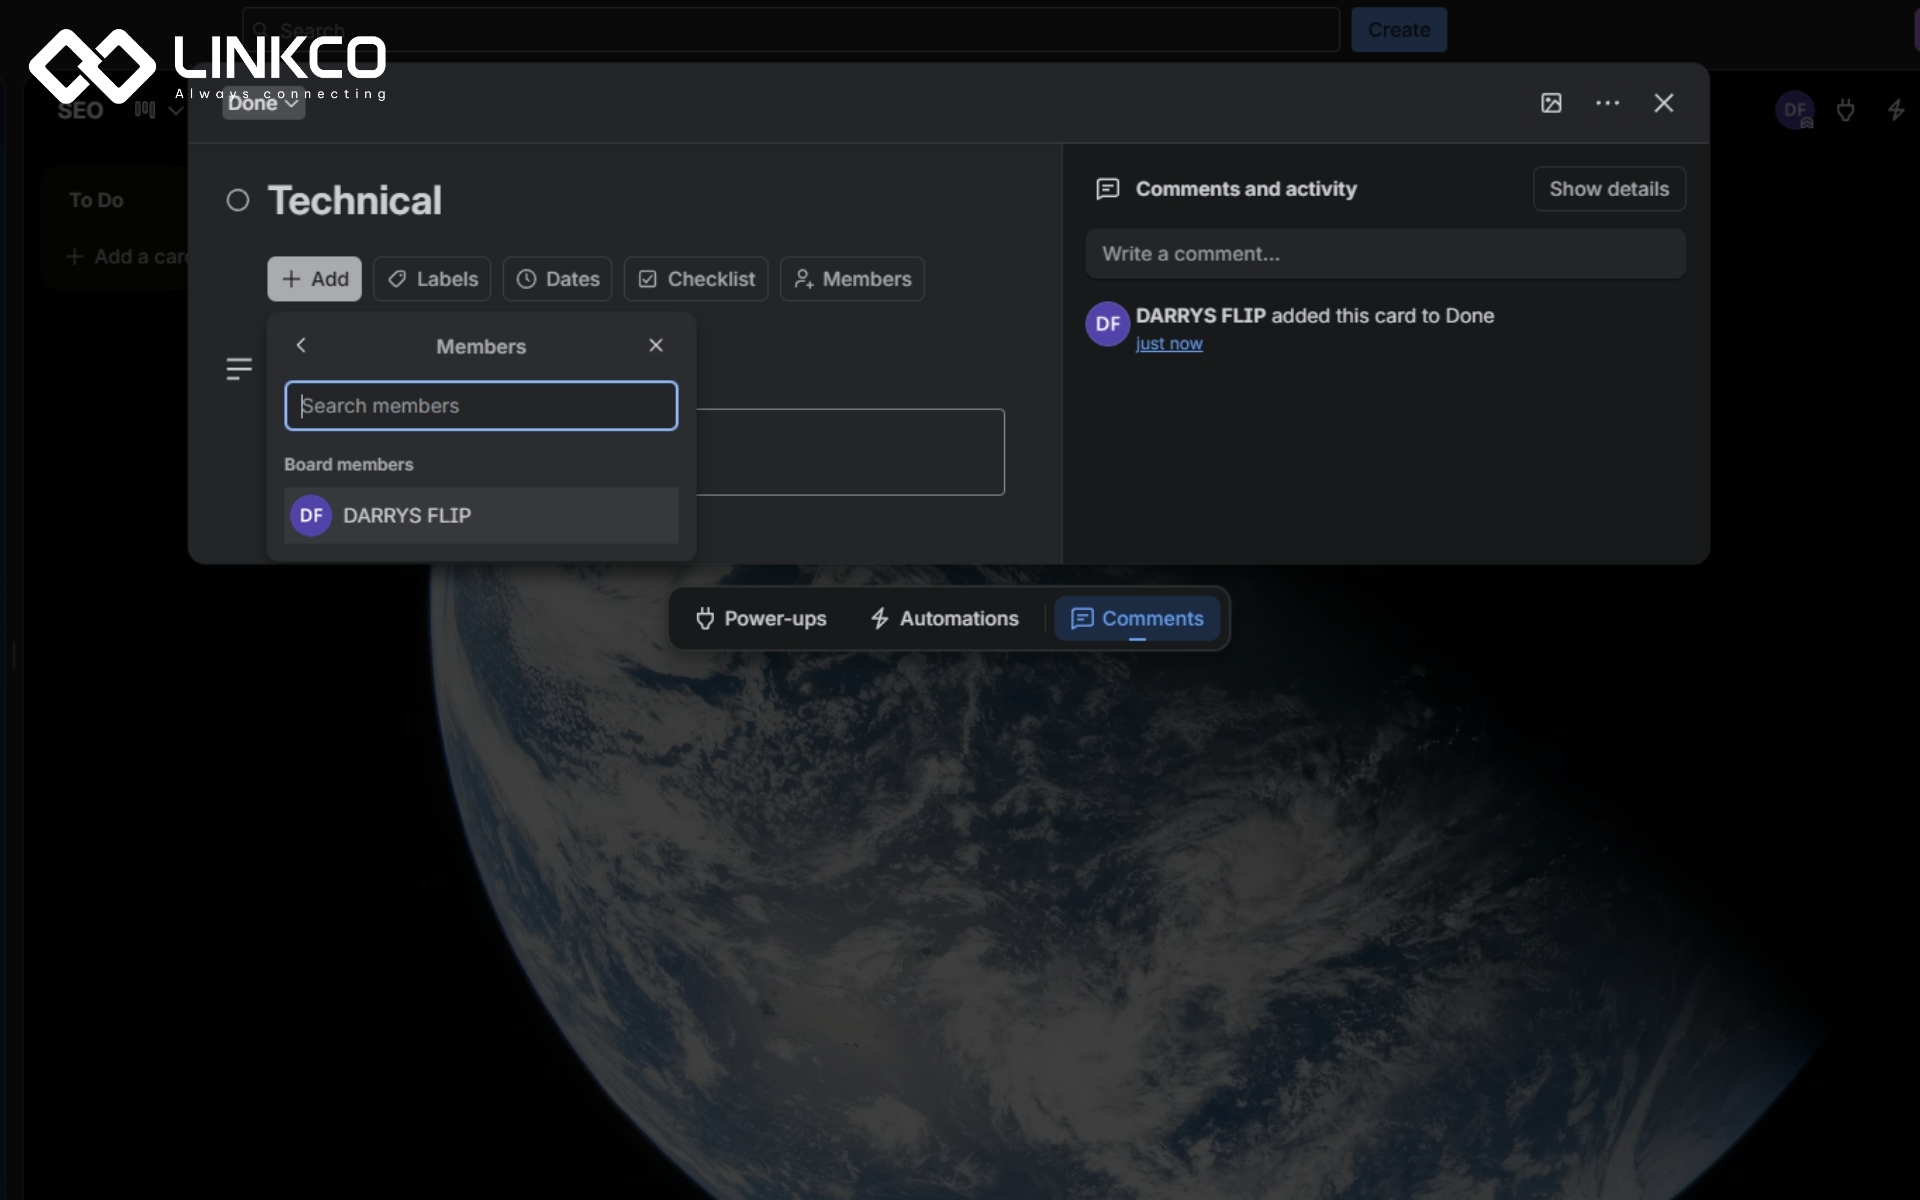Click DF avatar in activity feed
This screenshot has height=1200, width=1920.
tap(1108, 324)
